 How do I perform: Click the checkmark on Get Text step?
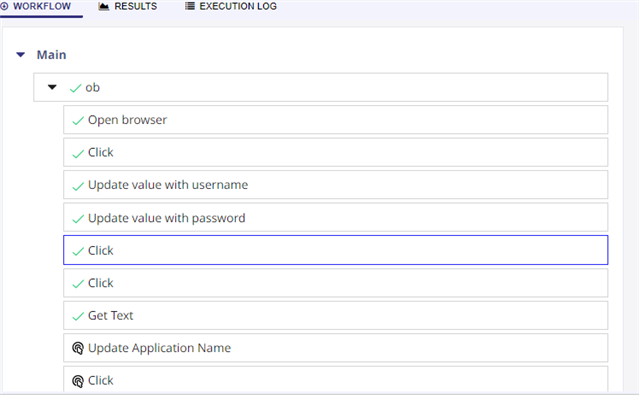78,316
